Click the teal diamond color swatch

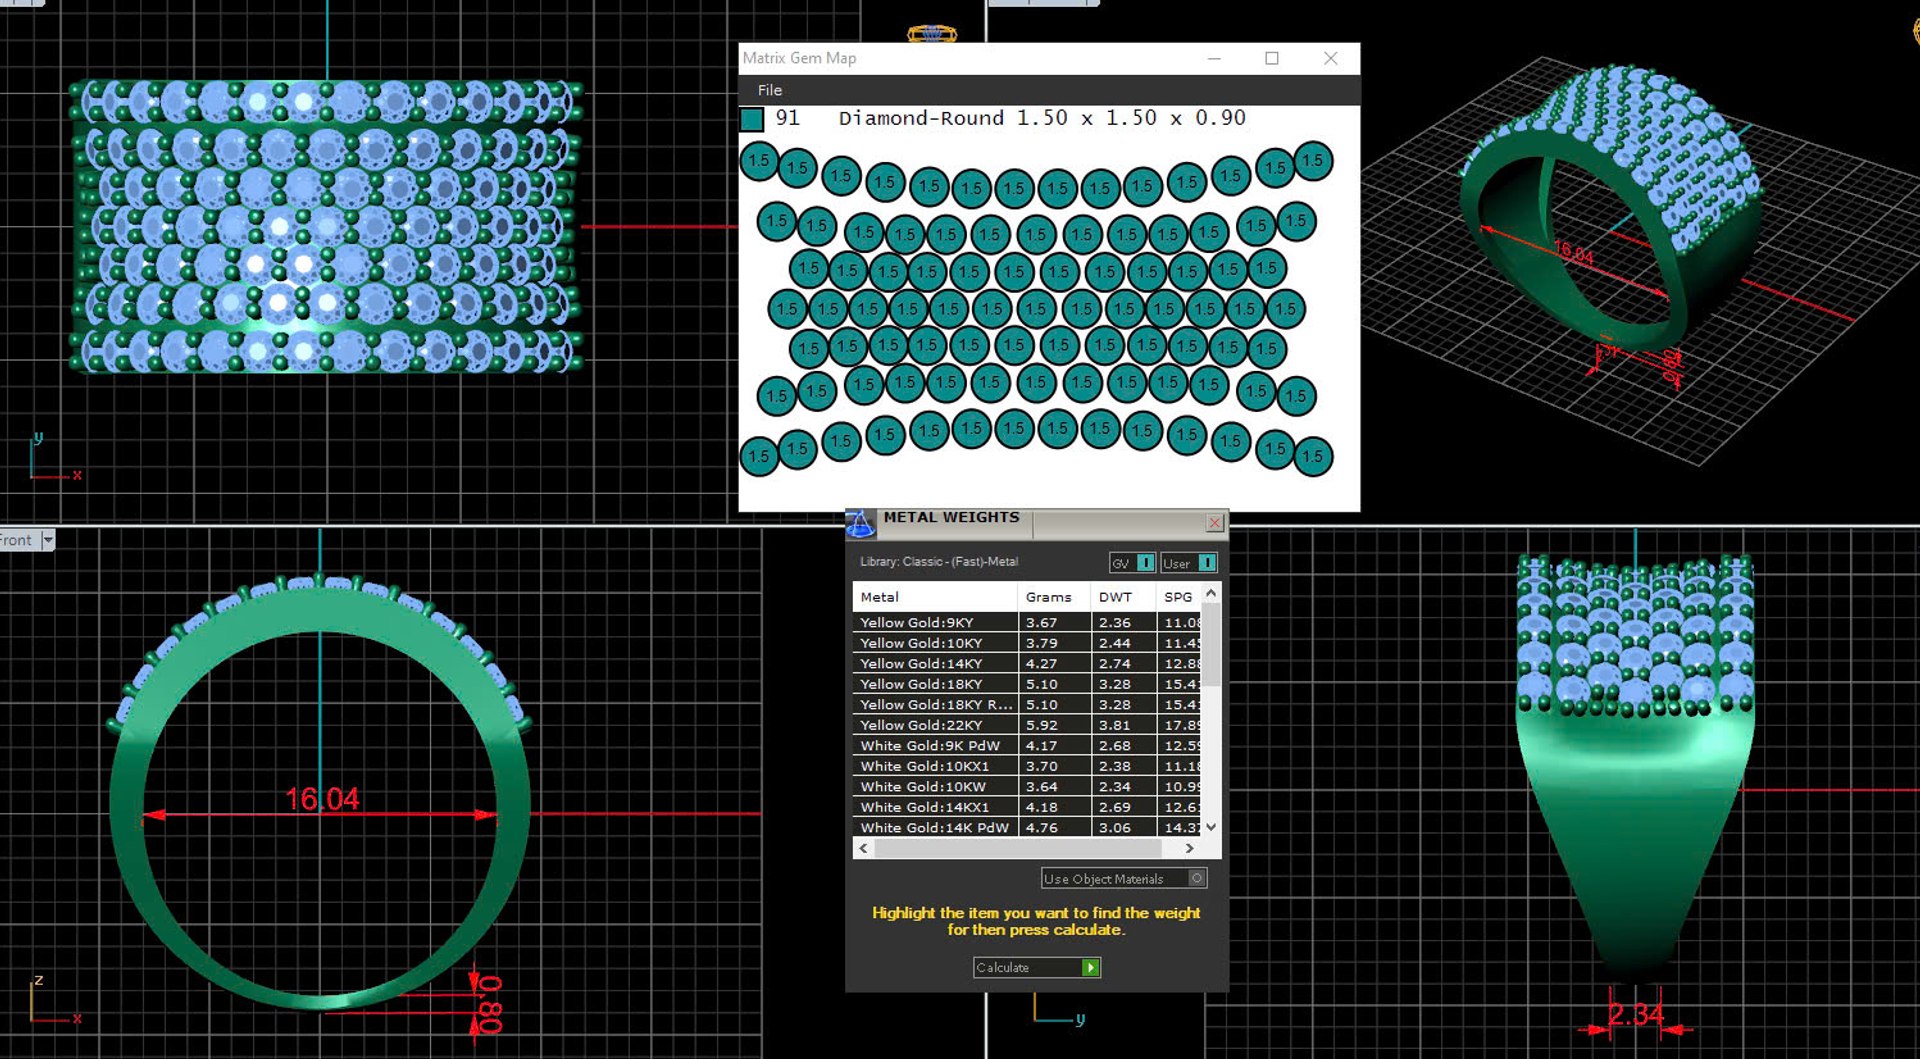[x=752, y=120]
